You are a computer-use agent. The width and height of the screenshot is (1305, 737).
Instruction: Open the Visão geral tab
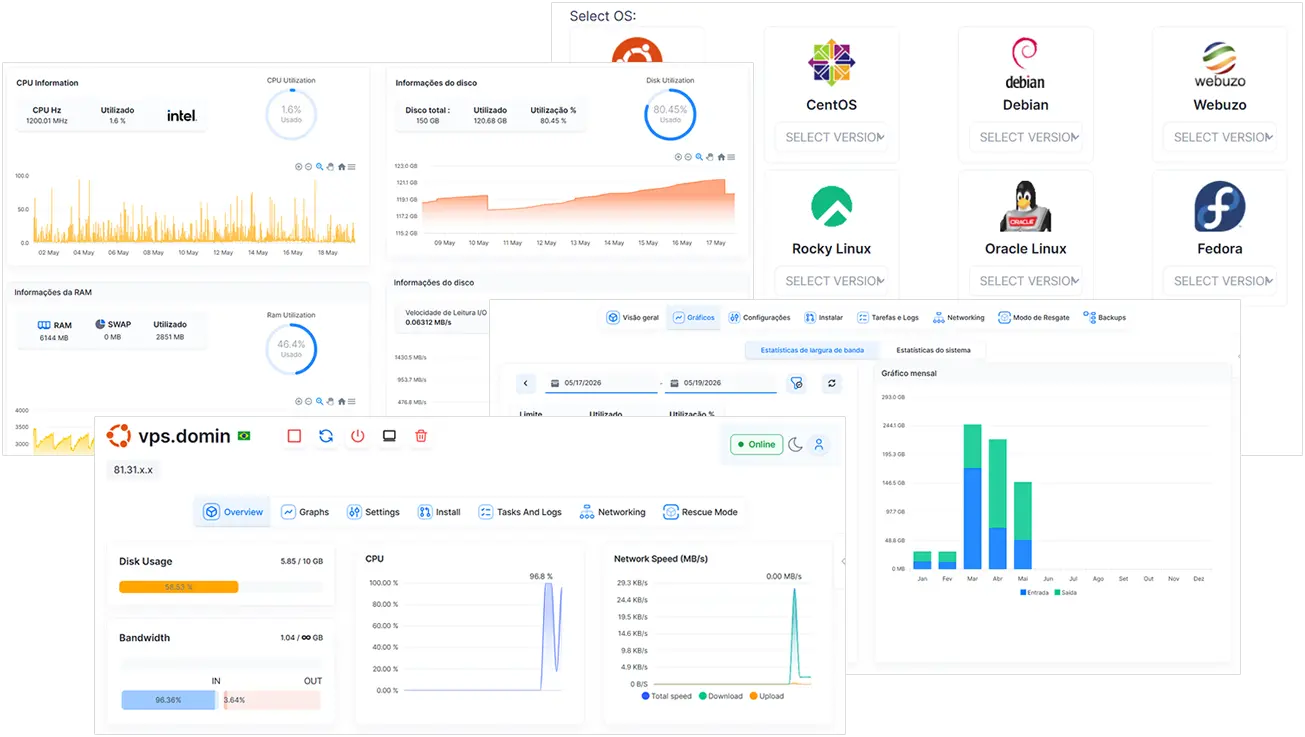632,318
